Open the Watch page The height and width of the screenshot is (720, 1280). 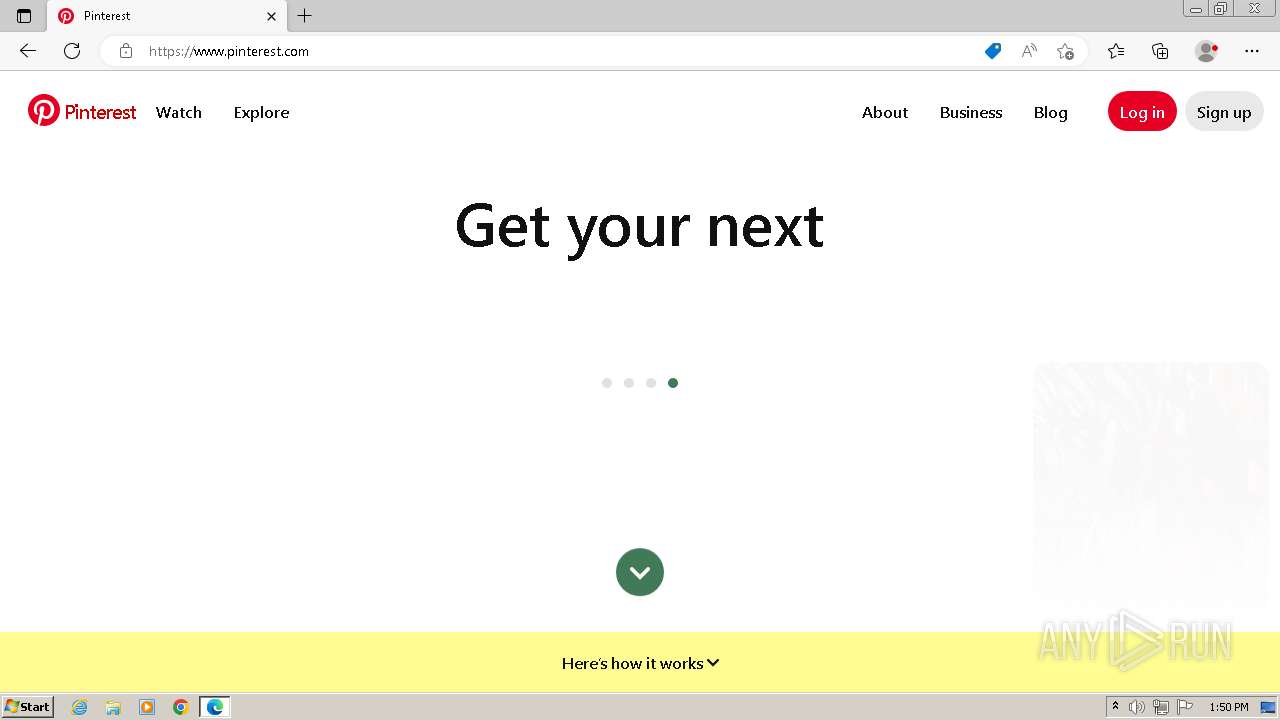coord(179,112)
